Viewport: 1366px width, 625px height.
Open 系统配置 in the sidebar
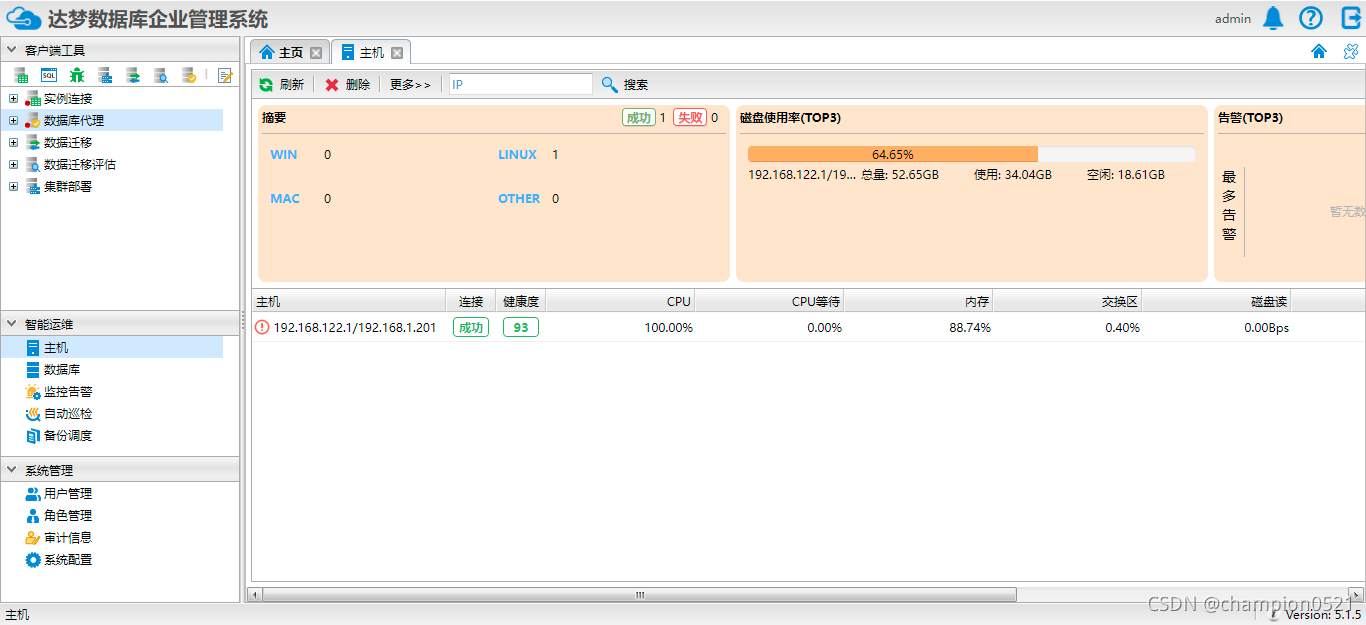pos(68,559)
